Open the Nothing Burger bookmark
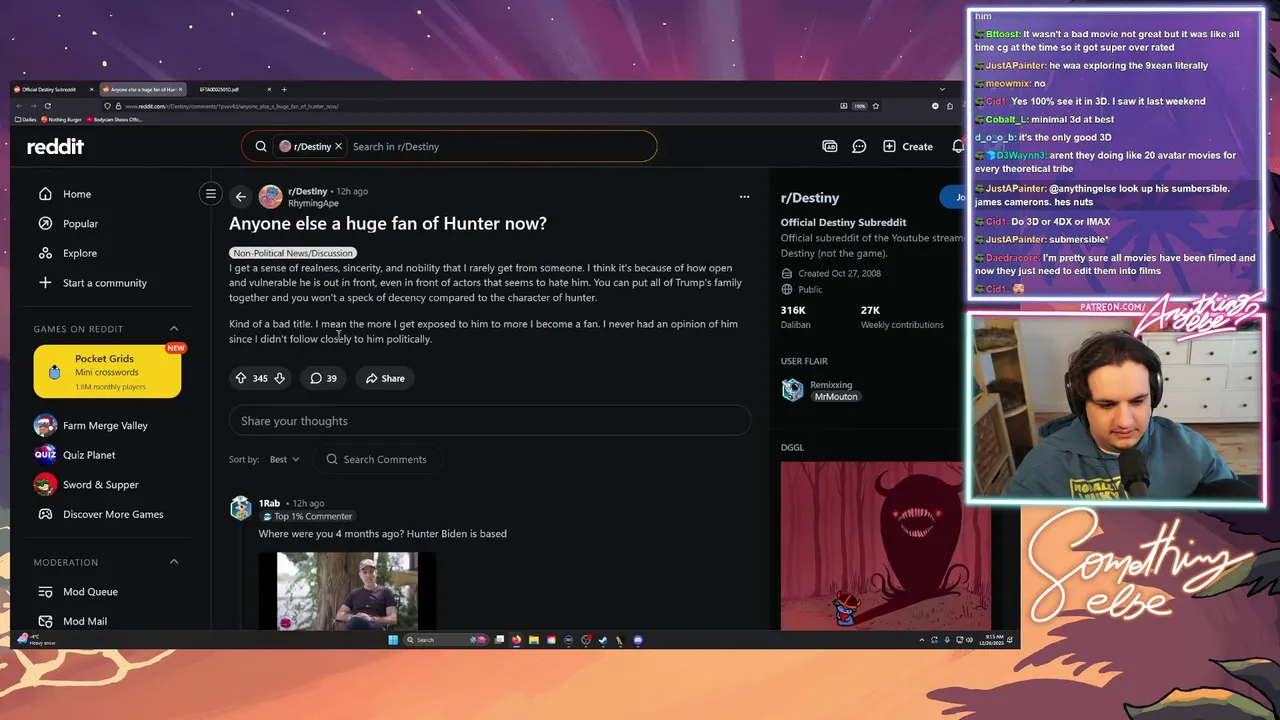Screen dimensions: 1280x720 (61, 120)
